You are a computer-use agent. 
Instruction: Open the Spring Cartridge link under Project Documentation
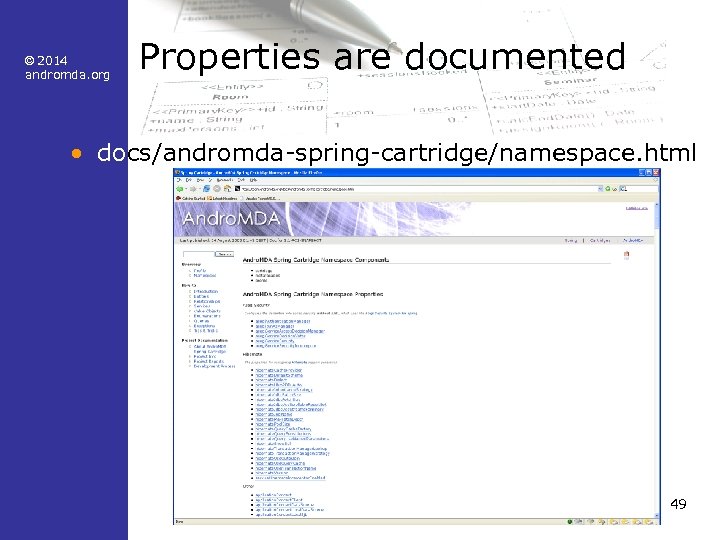[x=210, y=352]
